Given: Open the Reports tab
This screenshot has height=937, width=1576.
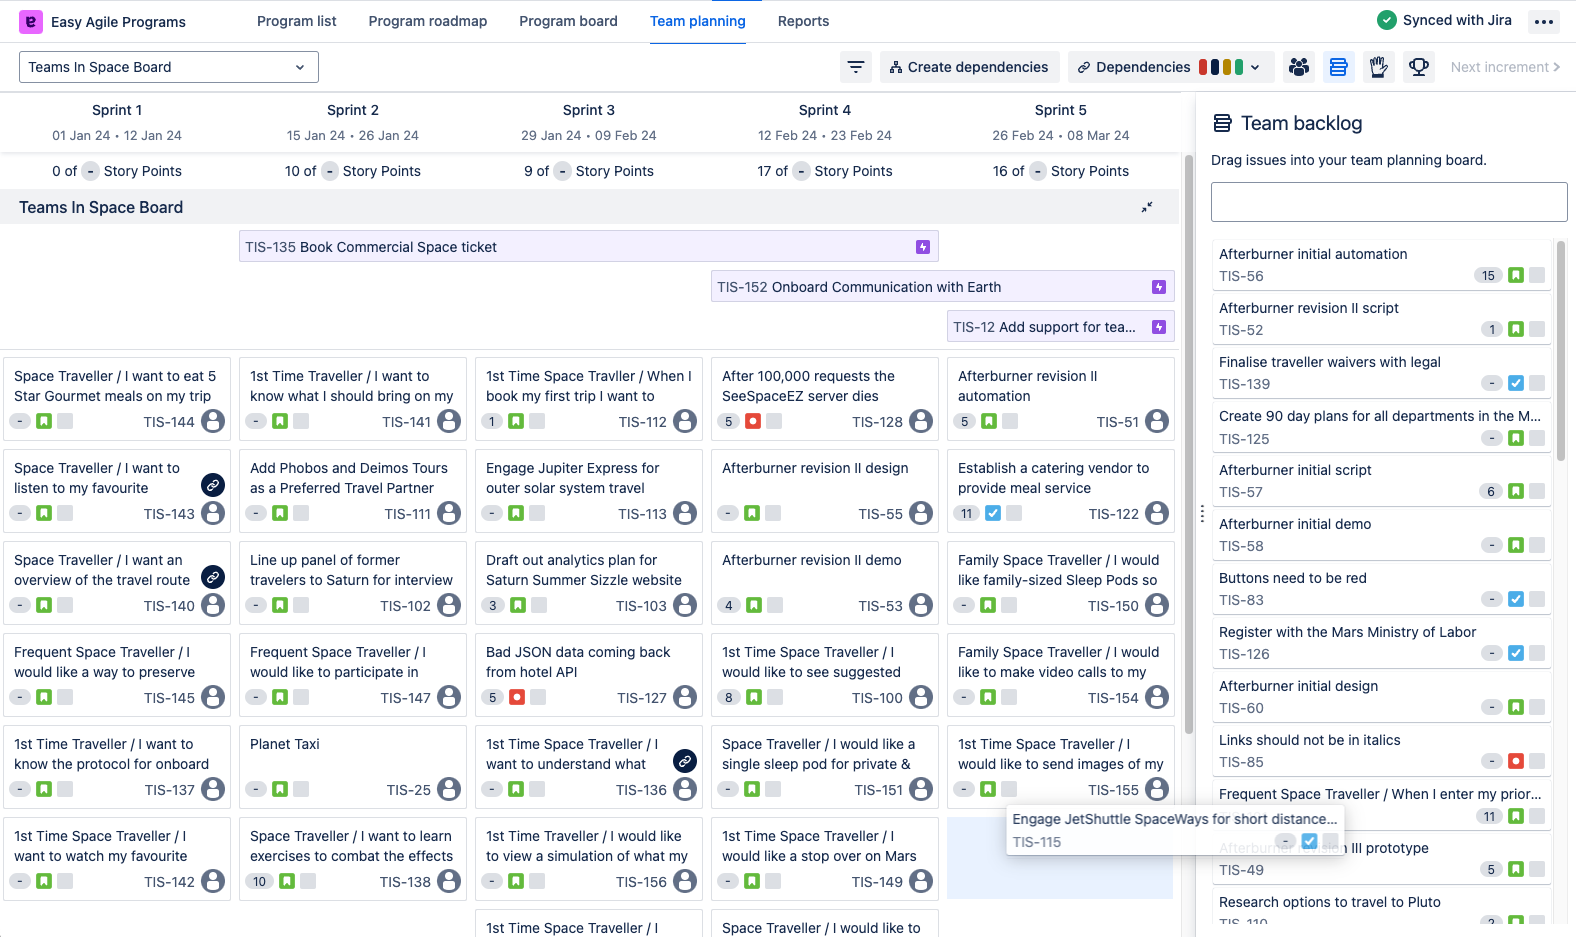Looking at the screenshot, I should [803, 21].
